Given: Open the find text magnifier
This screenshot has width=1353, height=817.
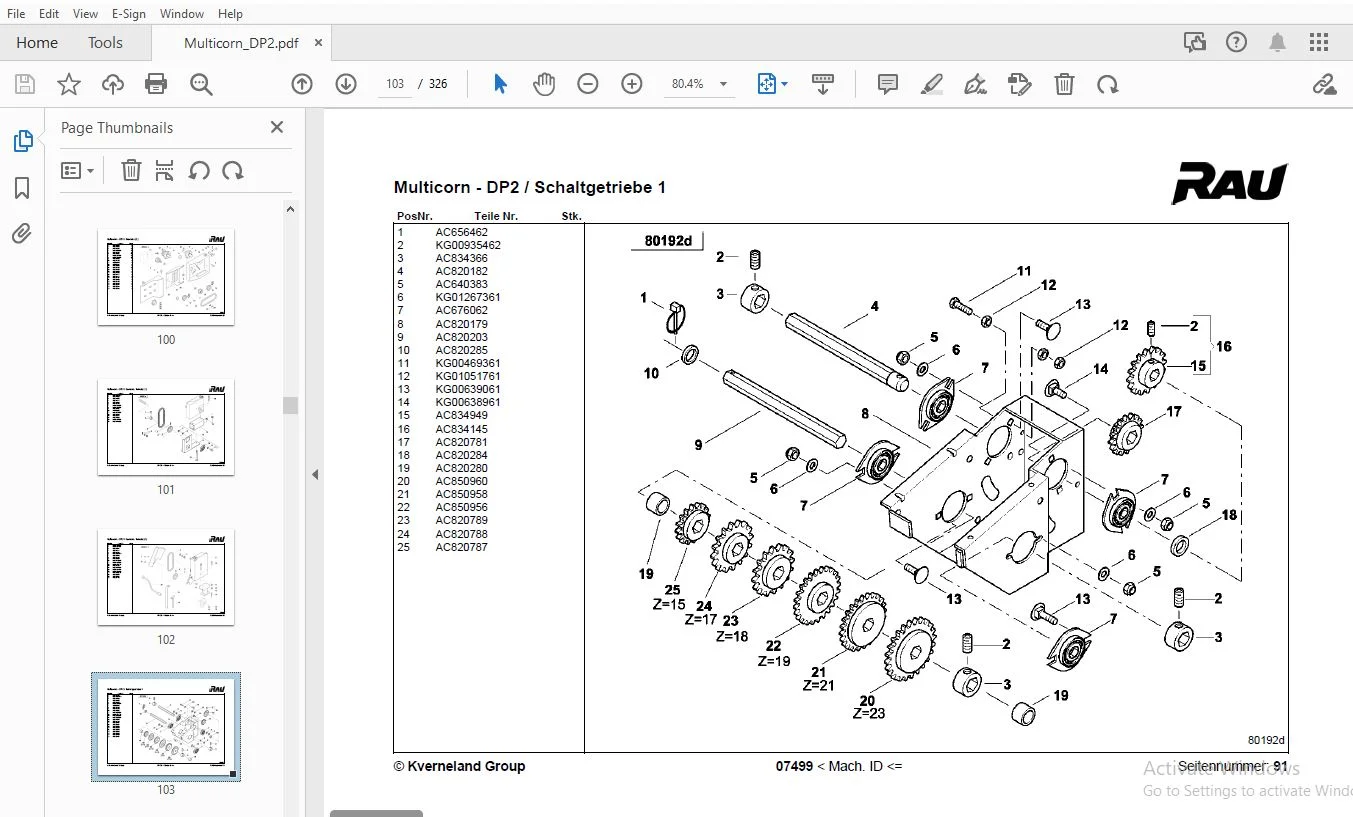Looking at the screenshot, I should pyautogui.click(x=201, y=84).
